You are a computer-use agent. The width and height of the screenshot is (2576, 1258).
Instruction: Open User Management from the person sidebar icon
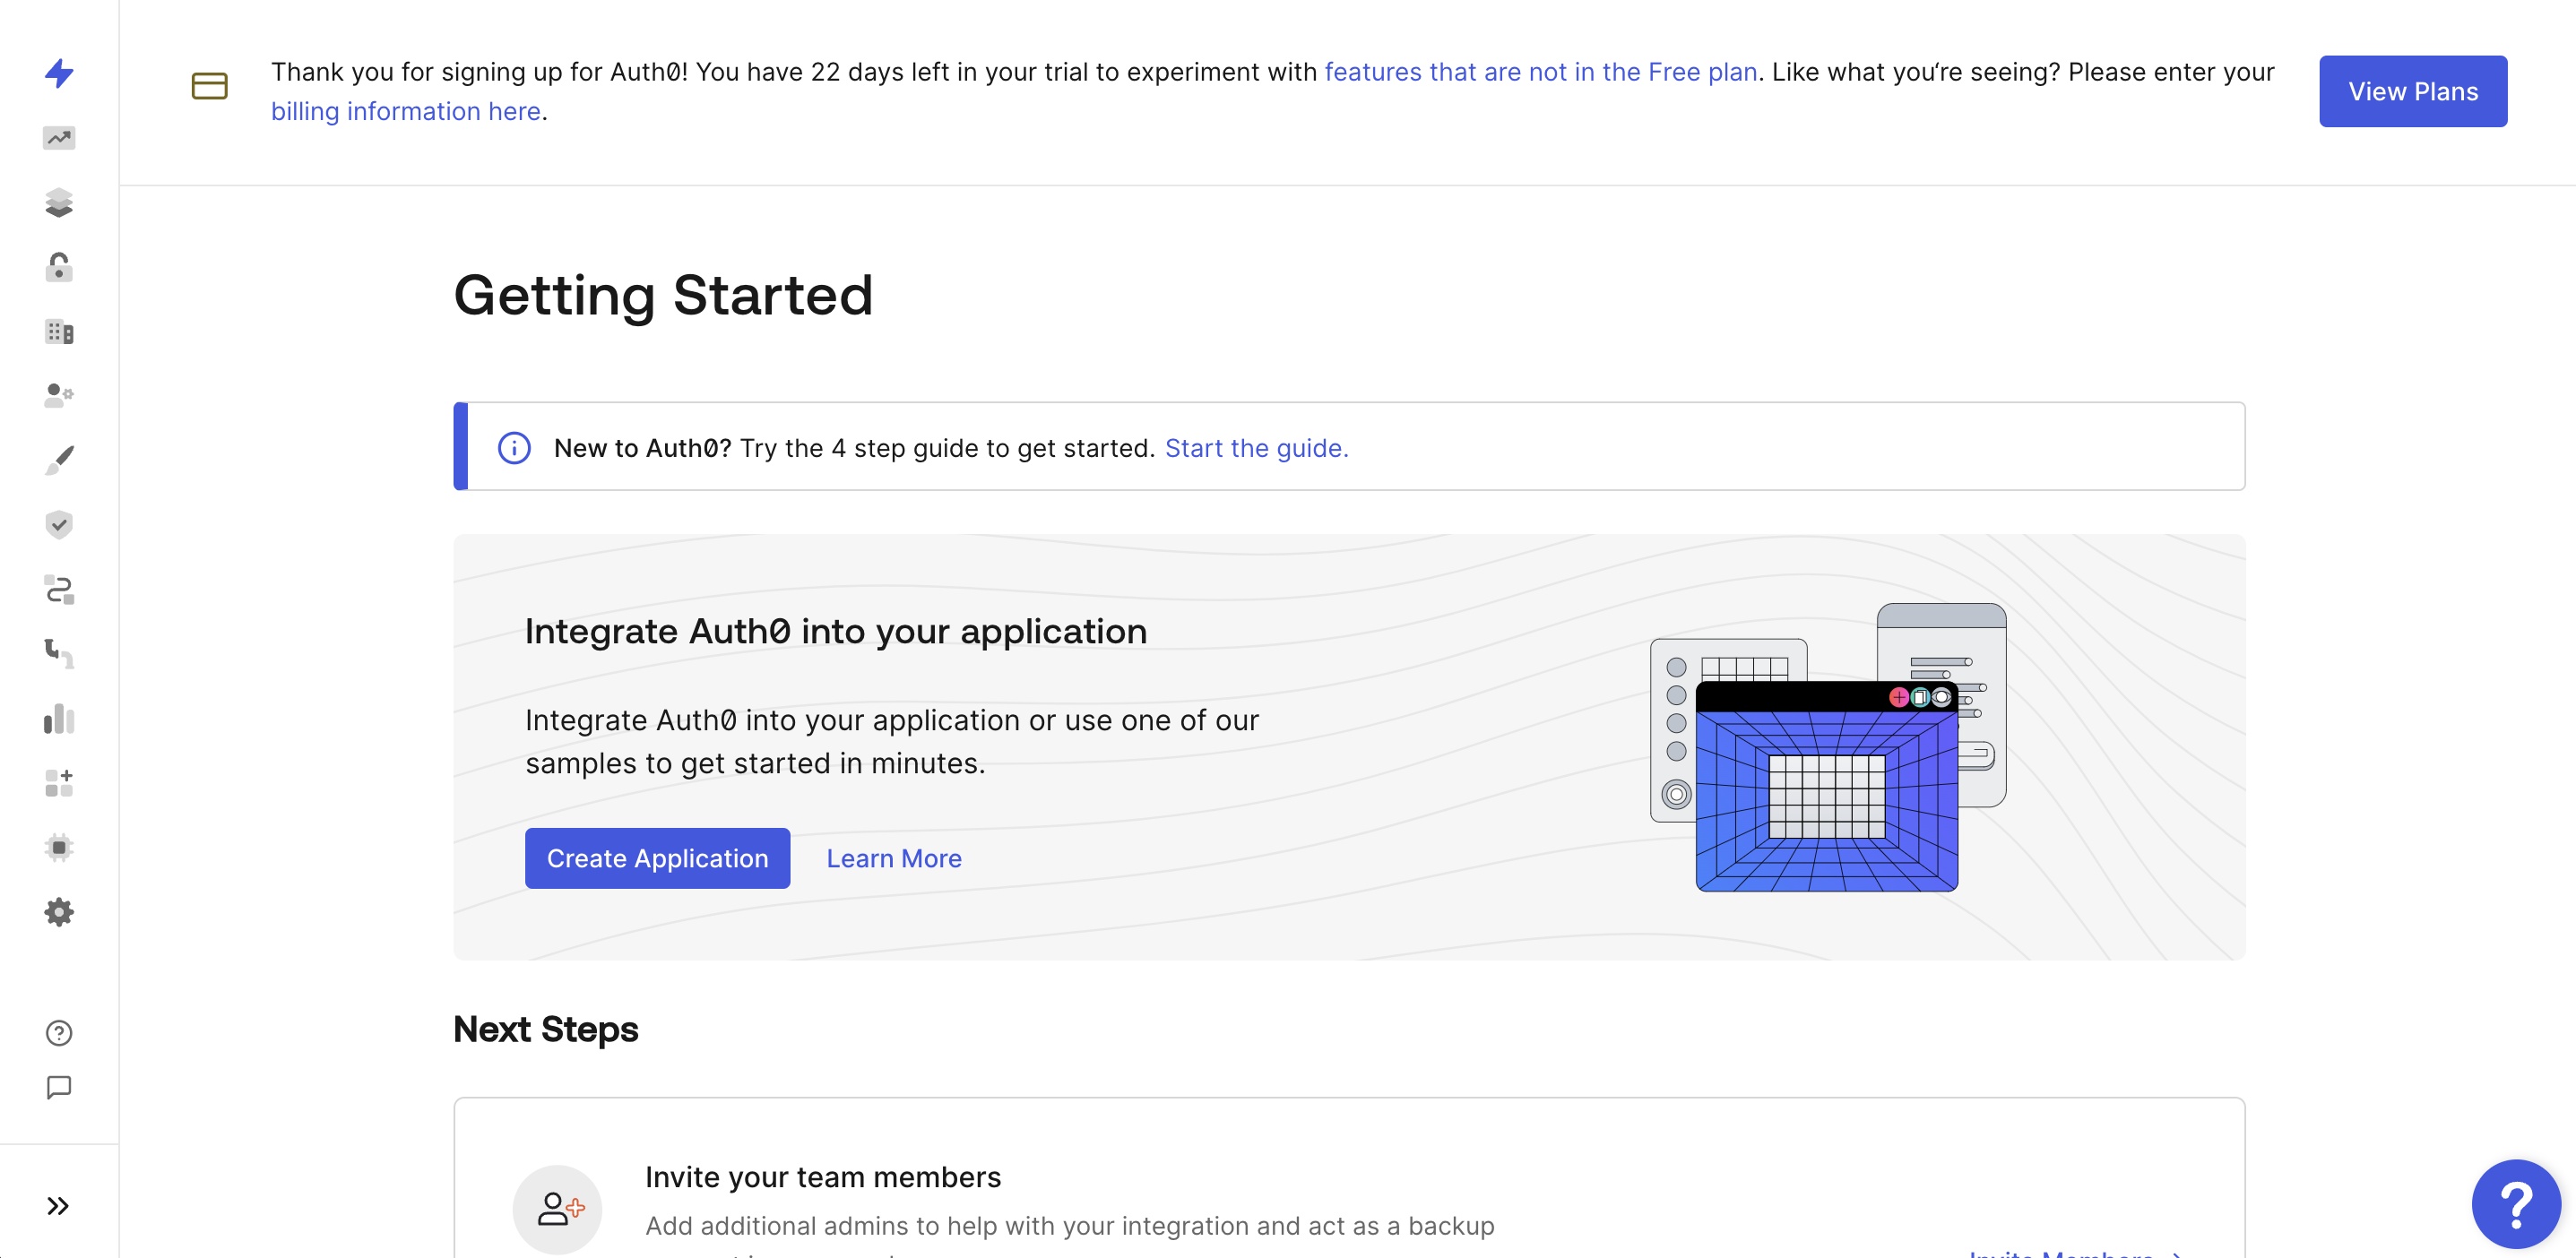pyautogui.click(x=59, y=395)
